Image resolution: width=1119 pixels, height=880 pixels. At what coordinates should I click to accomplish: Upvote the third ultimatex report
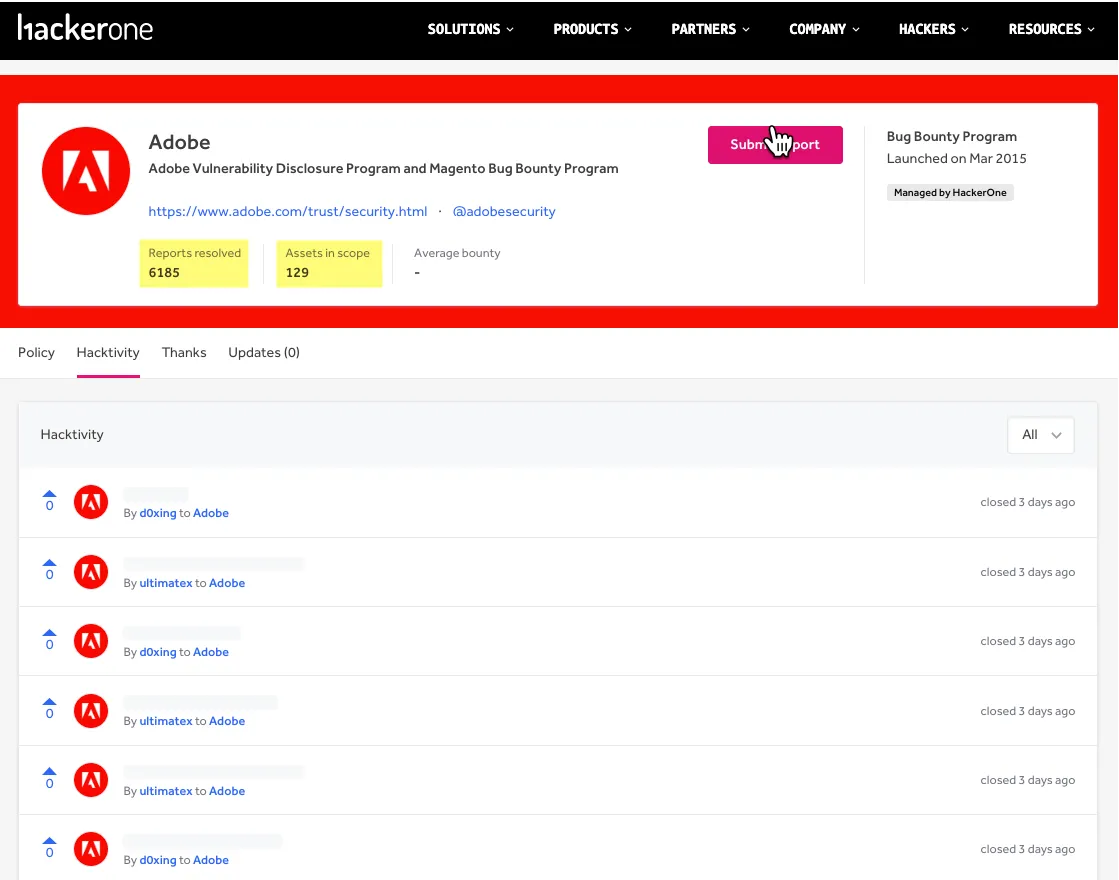(x=49, y=772)
